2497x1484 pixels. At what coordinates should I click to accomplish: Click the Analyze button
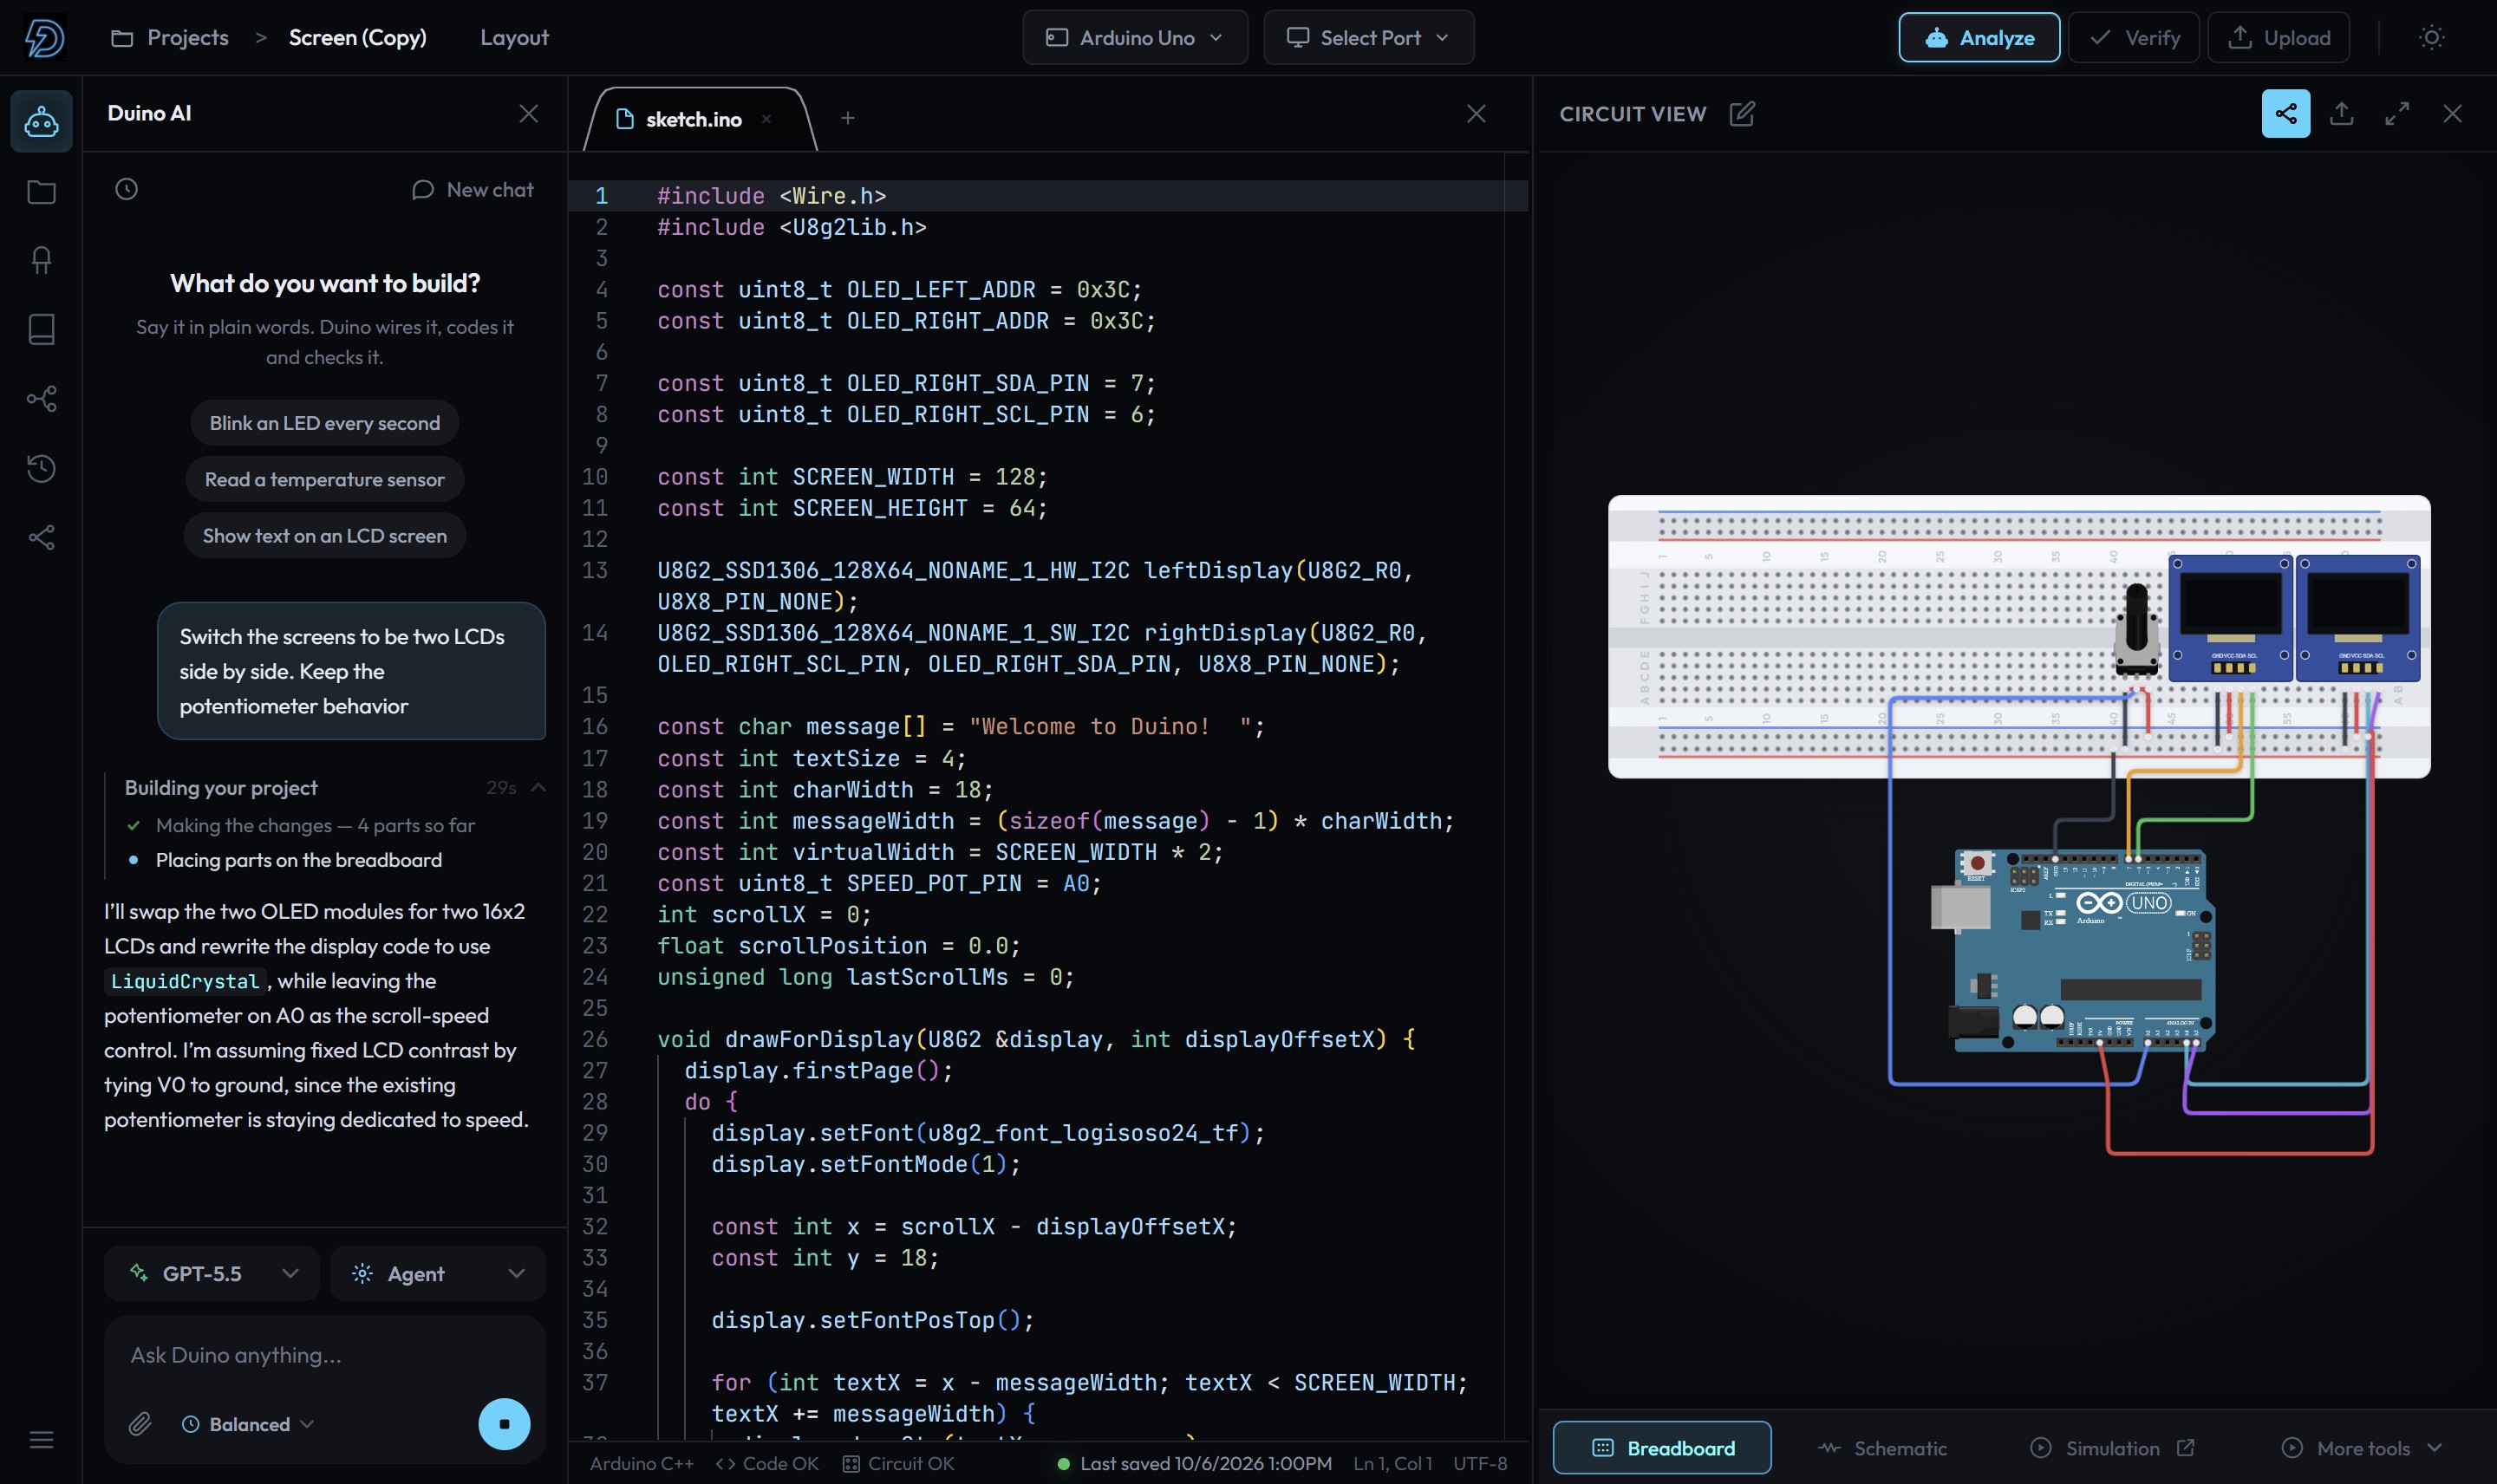[x=1978, y=37]
